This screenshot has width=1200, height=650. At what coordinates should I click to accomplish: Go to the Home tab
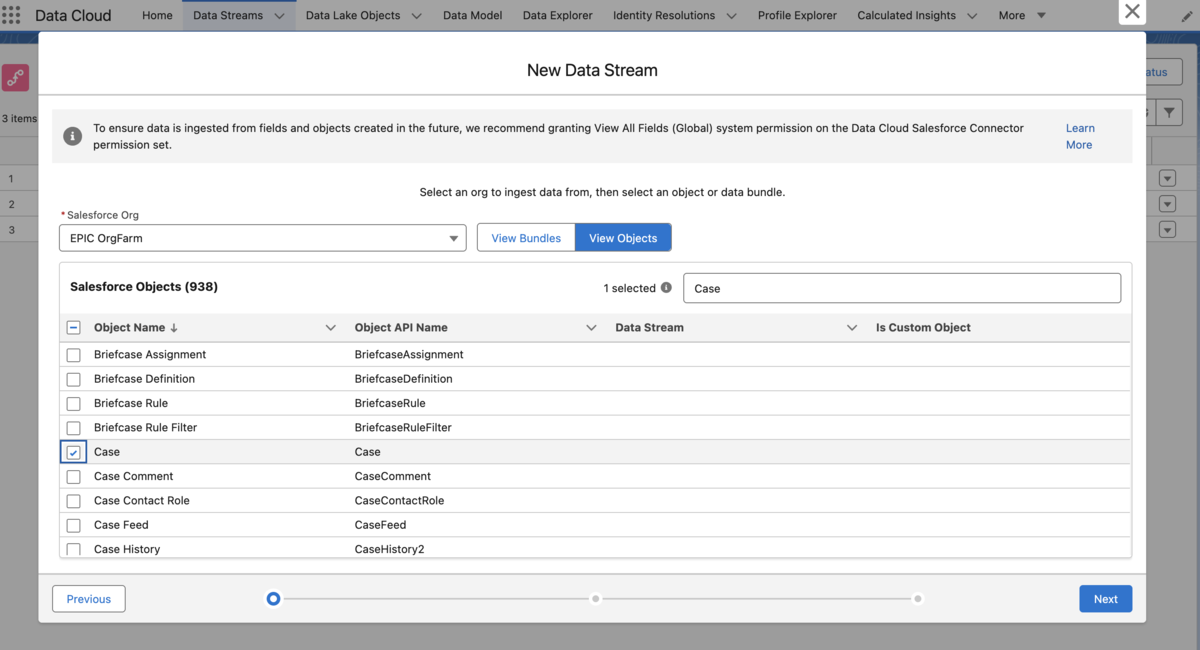157,16
